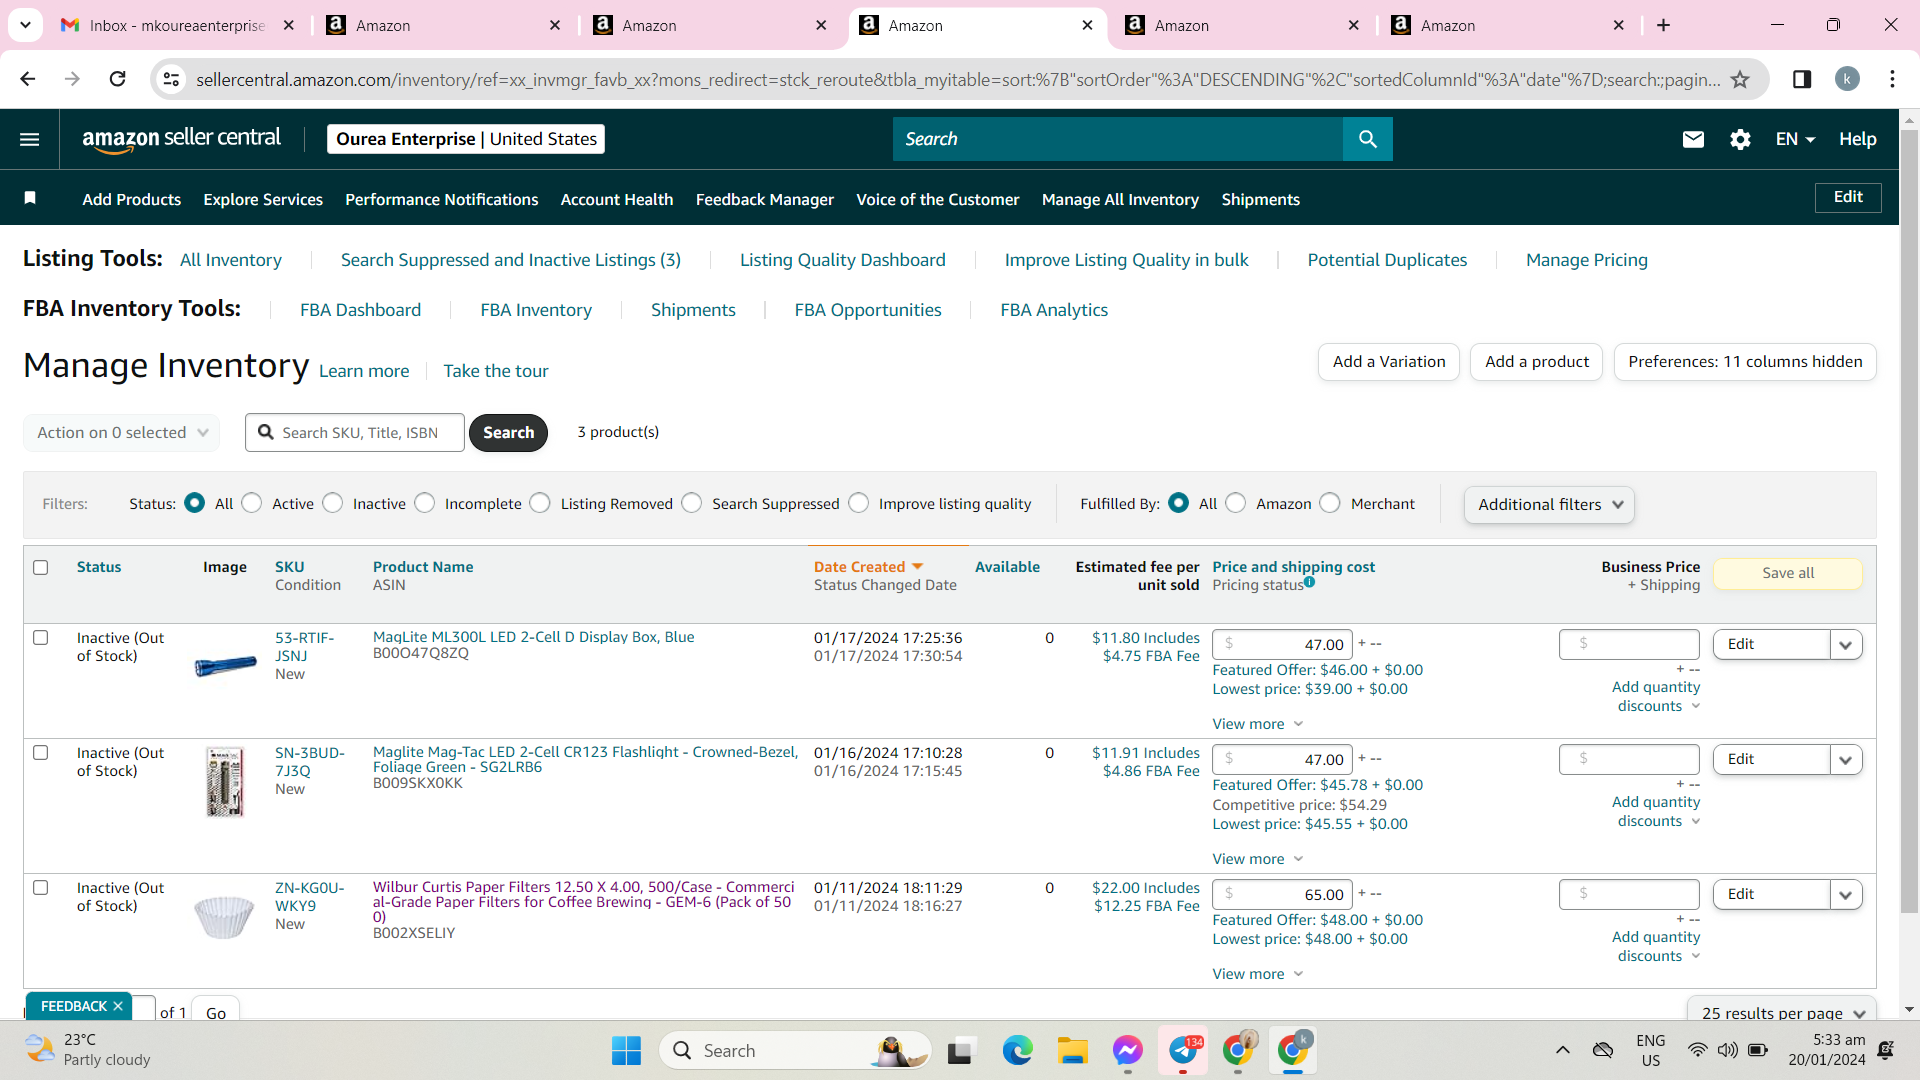Open Performance Notifications in the navigation bar

[x=442, y=199]
